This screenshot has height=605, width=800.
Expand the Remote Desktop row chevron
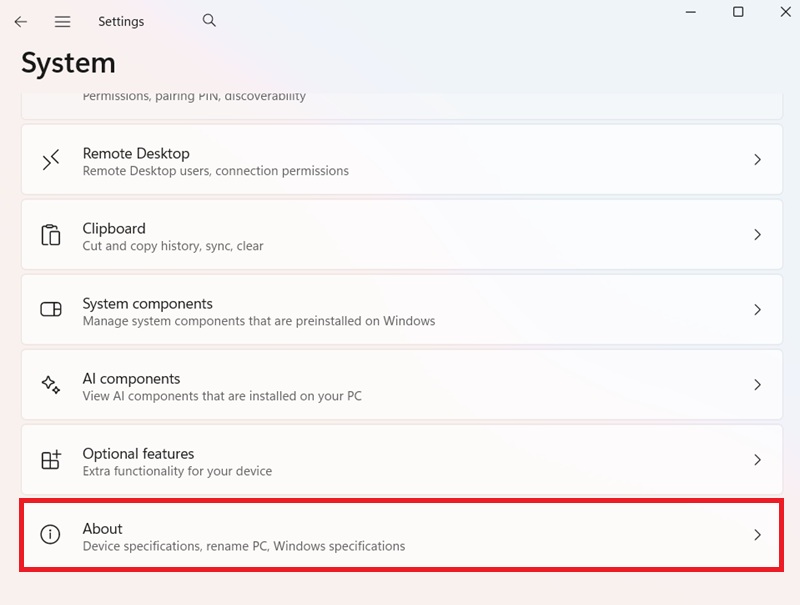757,160
